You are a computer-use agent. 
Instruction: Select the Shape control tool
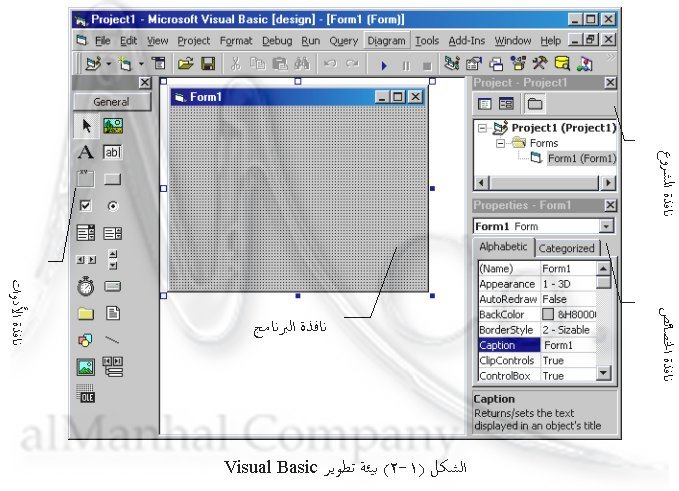tap(85, 340)
